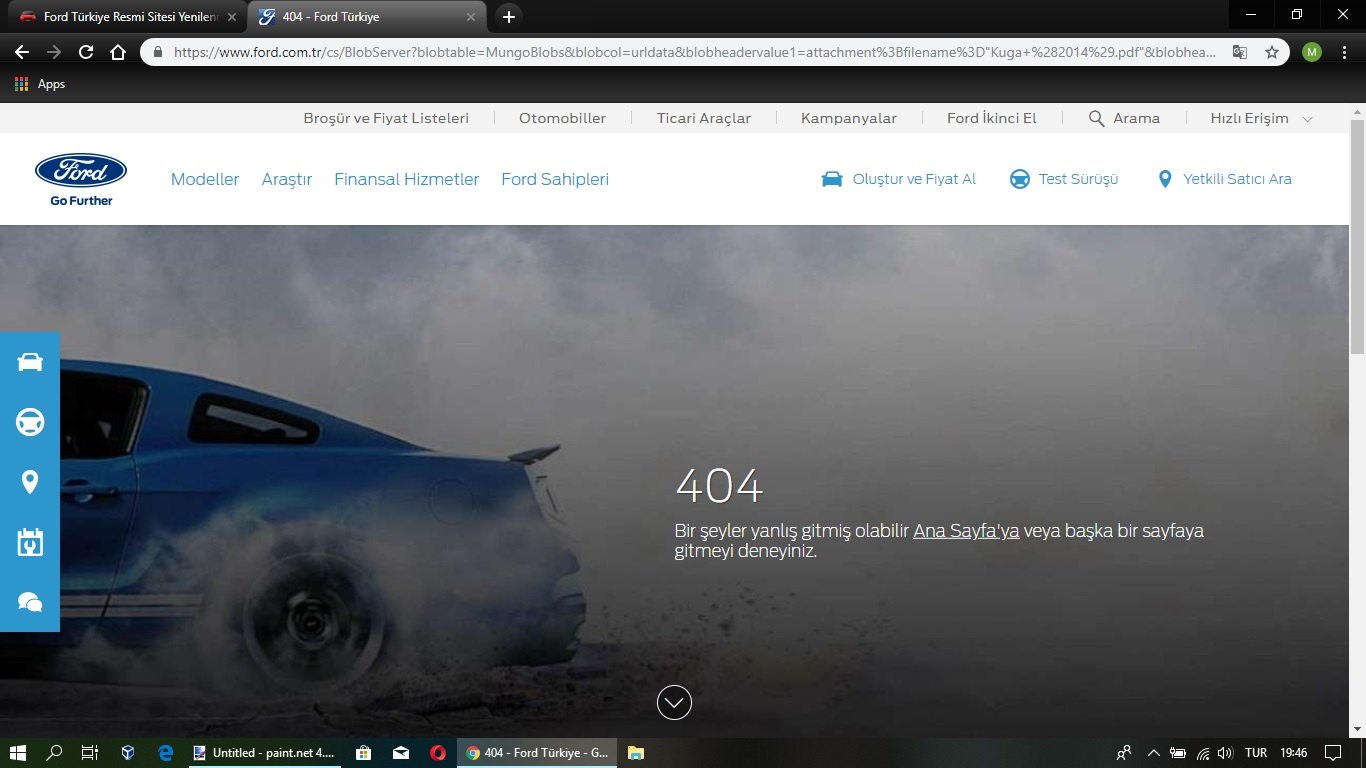This screenshot has height=768, width=1366.
Task: Open Broşür ve Fiyat Listeleri link
Action: tap(386, 118)
